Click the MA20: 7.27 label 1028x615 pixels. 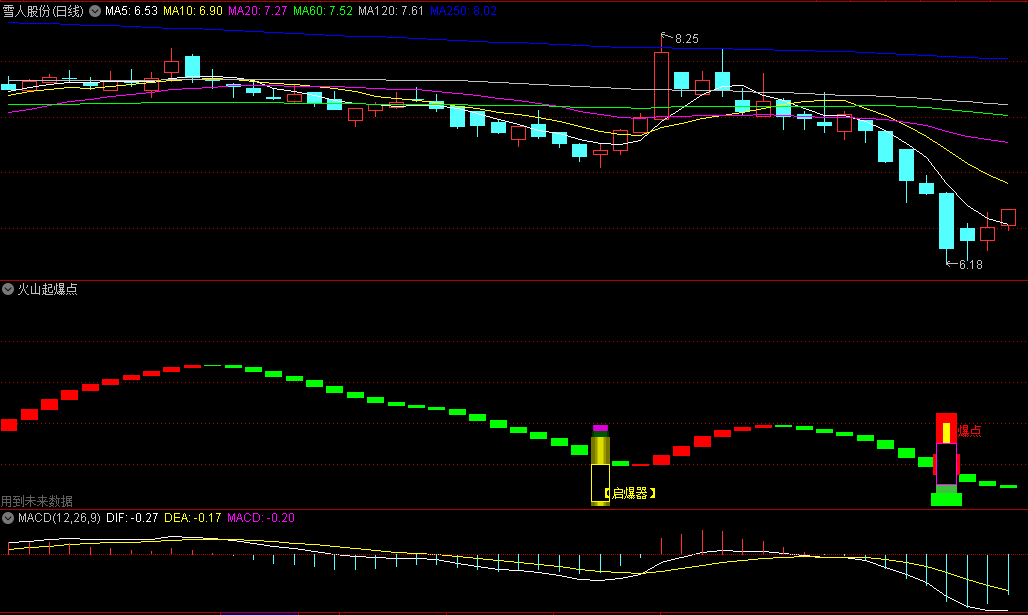pyautogui.click(x=258, y=11)
